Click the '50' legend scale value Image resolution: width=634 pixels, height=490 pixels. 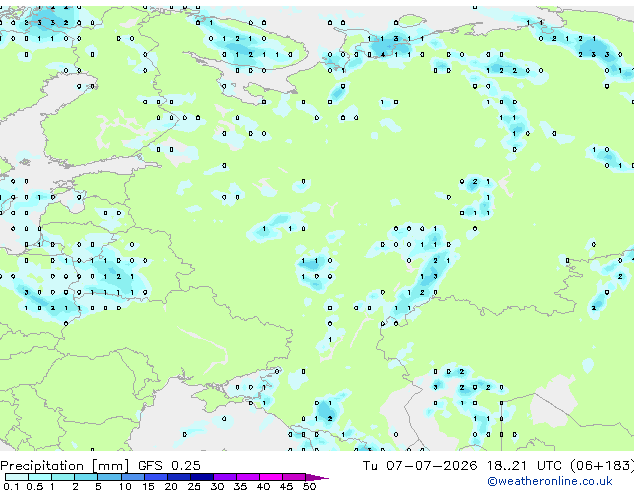(309, 486)
